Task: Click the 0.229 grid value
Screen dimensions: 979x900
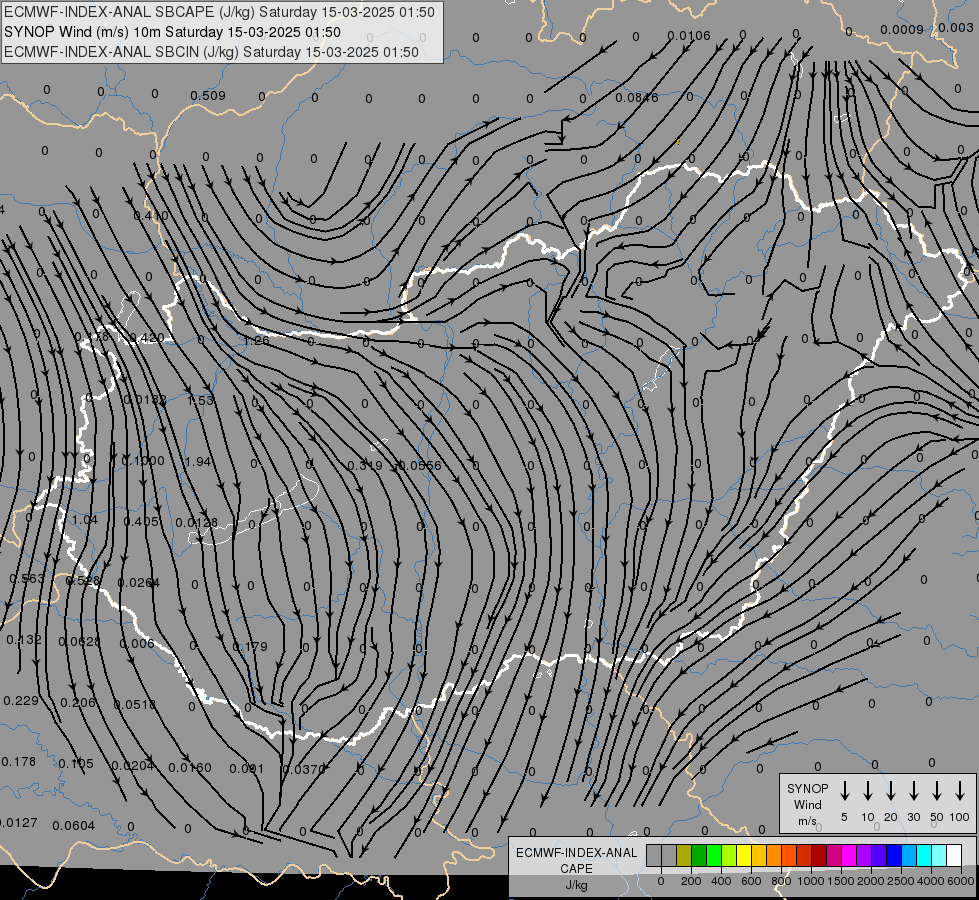Action: (x=21, y=701)
